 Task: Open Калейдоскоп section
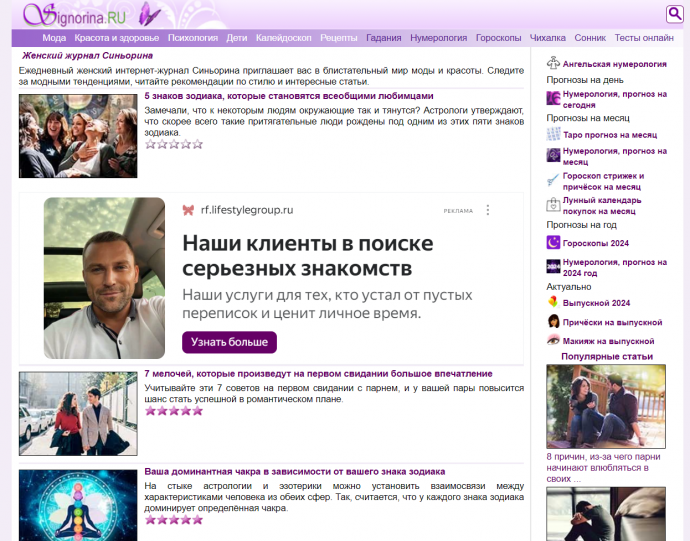[284, 38]
